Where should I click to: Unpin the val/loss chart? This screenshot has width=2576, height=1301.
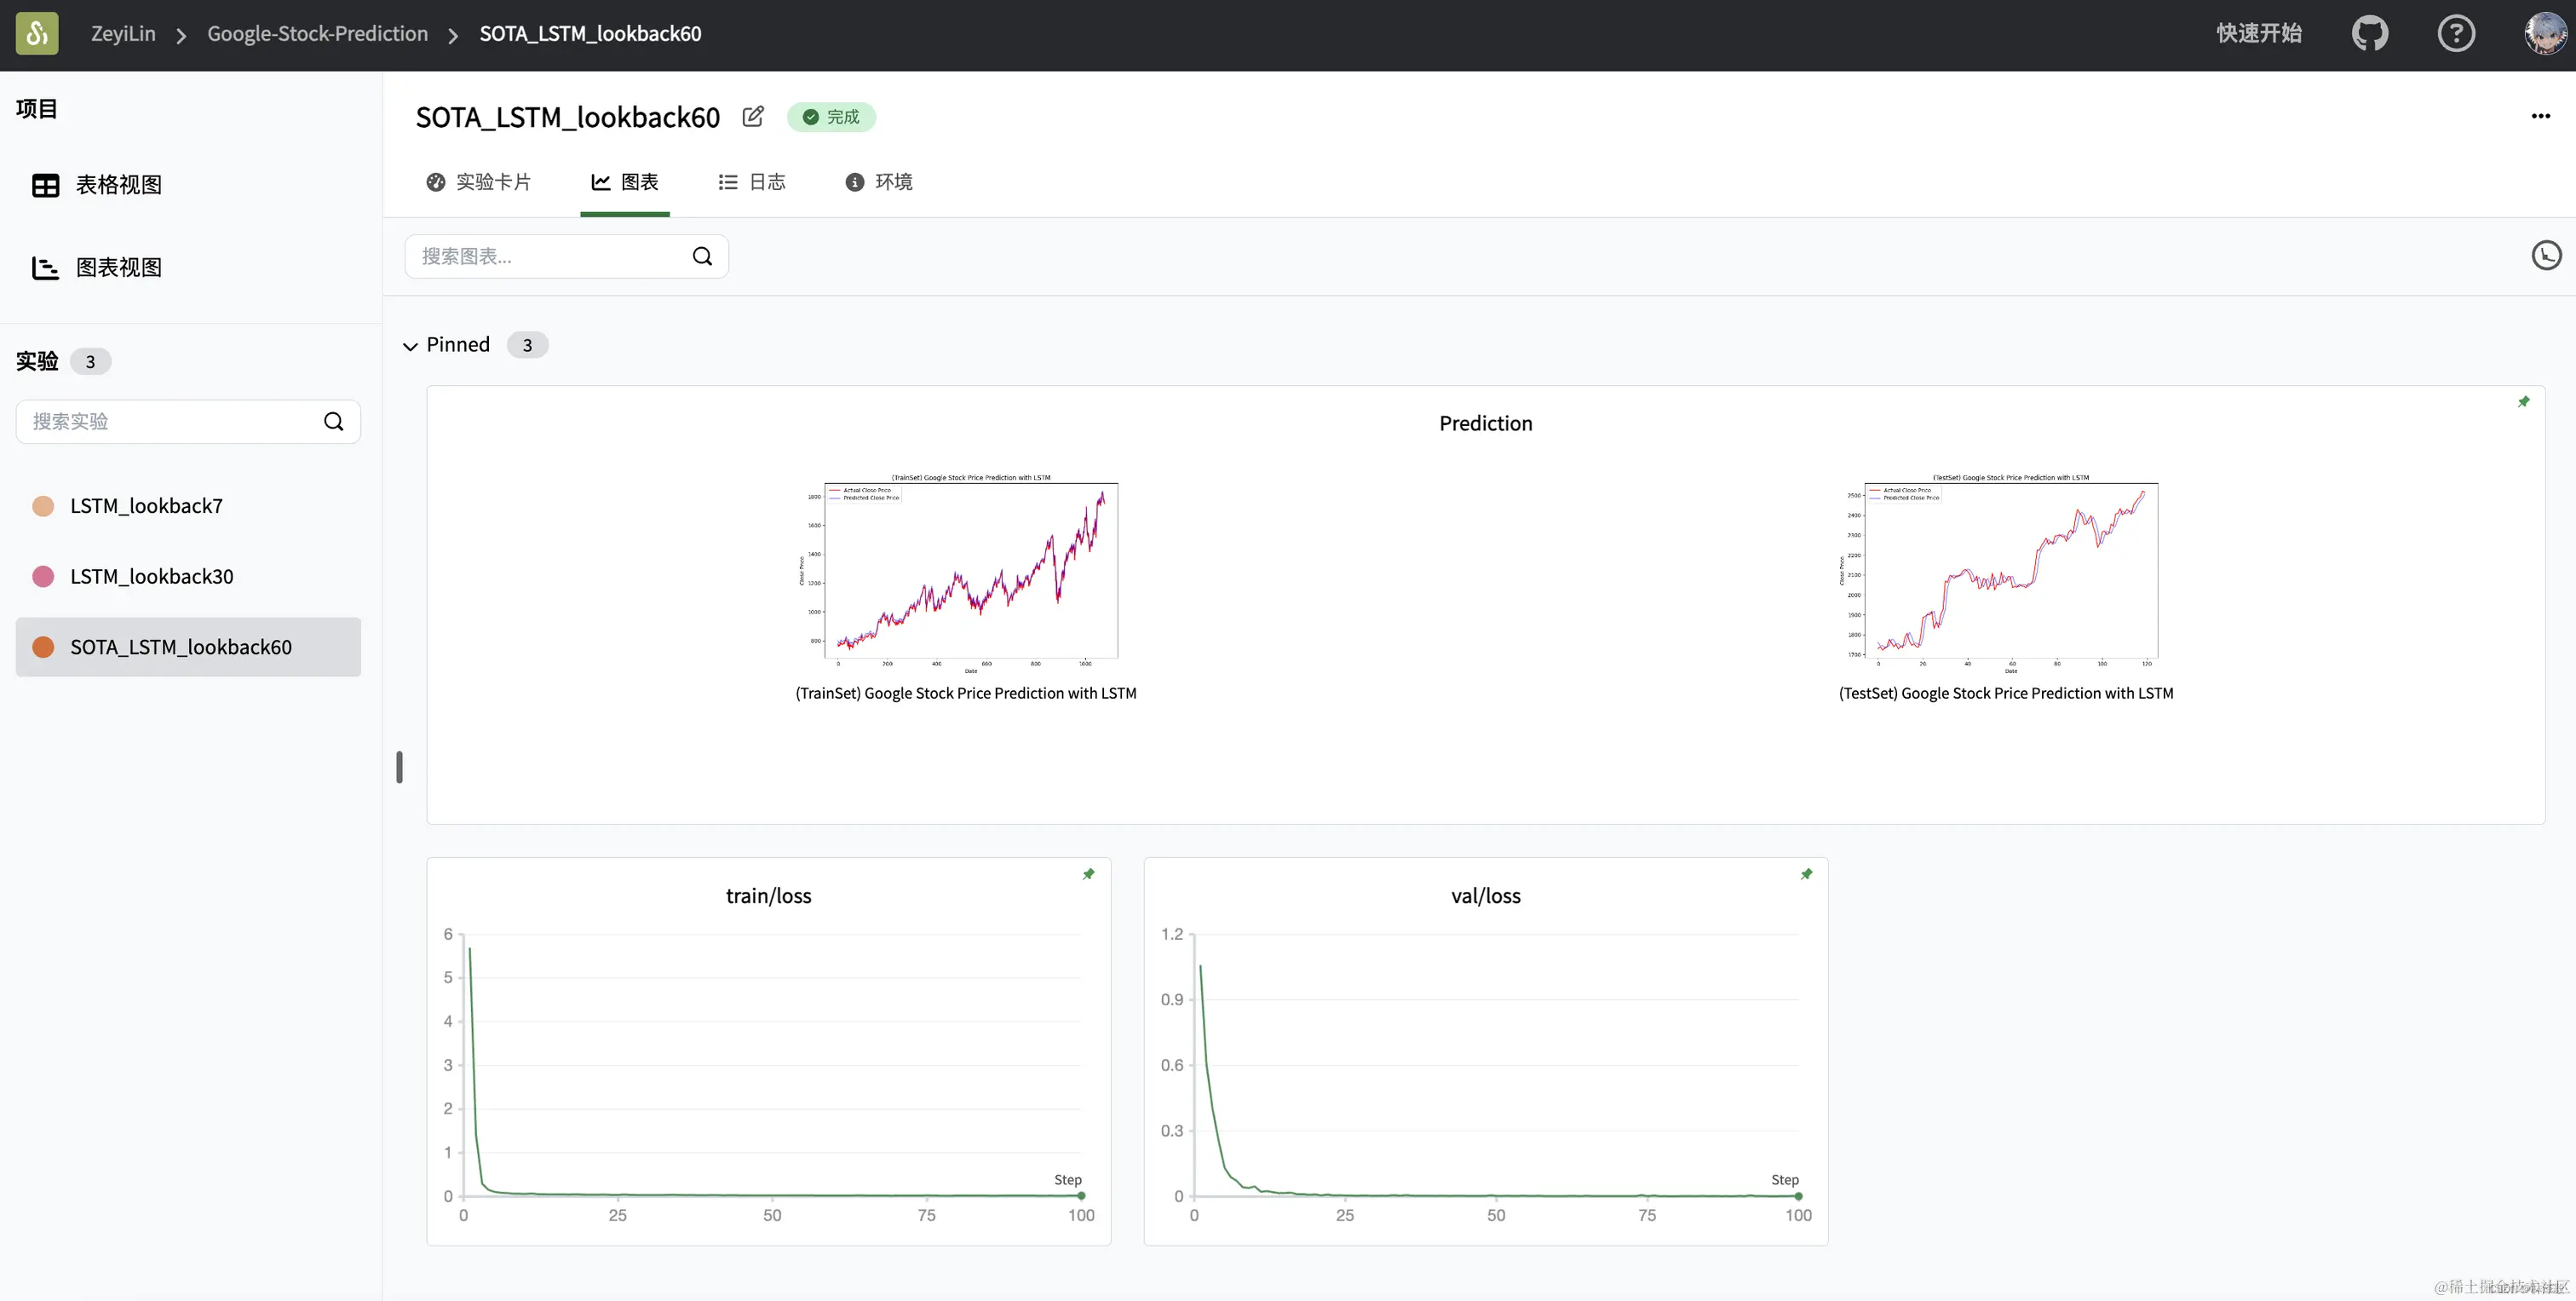pyautogui.click(x=1805, y=874)
